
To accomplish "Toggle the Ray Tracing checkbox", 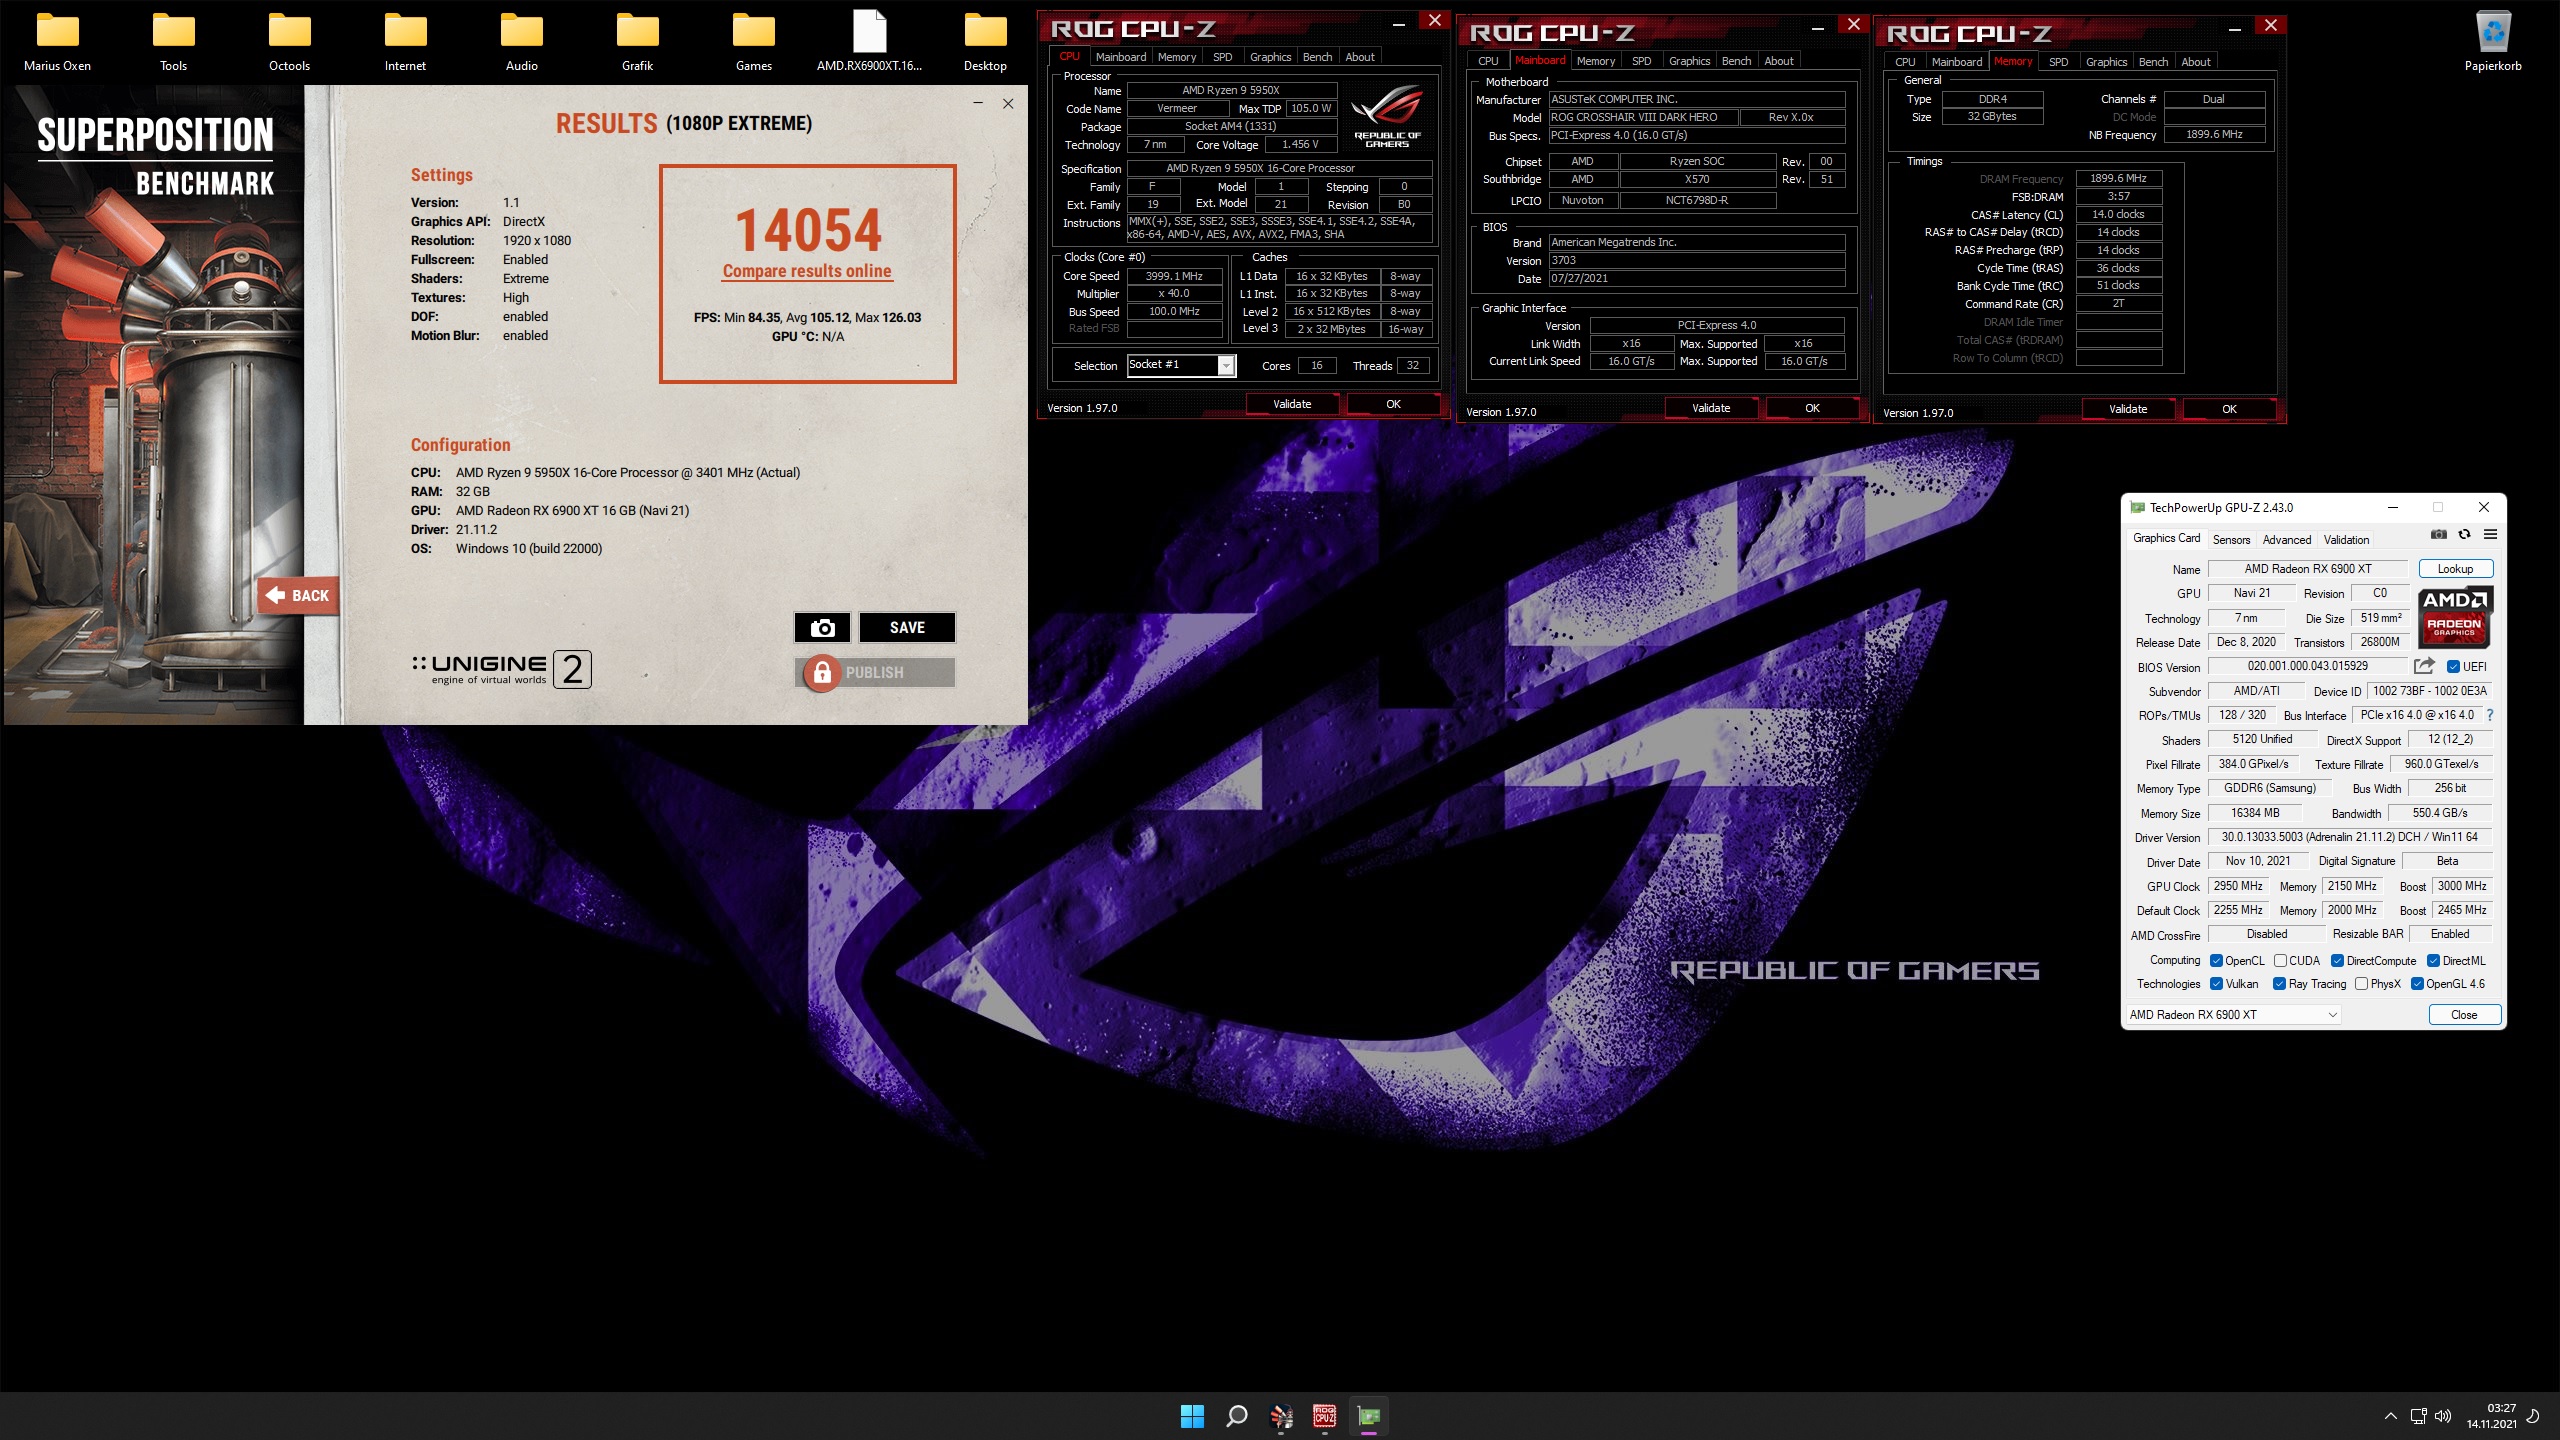I will pos(2280,984).
